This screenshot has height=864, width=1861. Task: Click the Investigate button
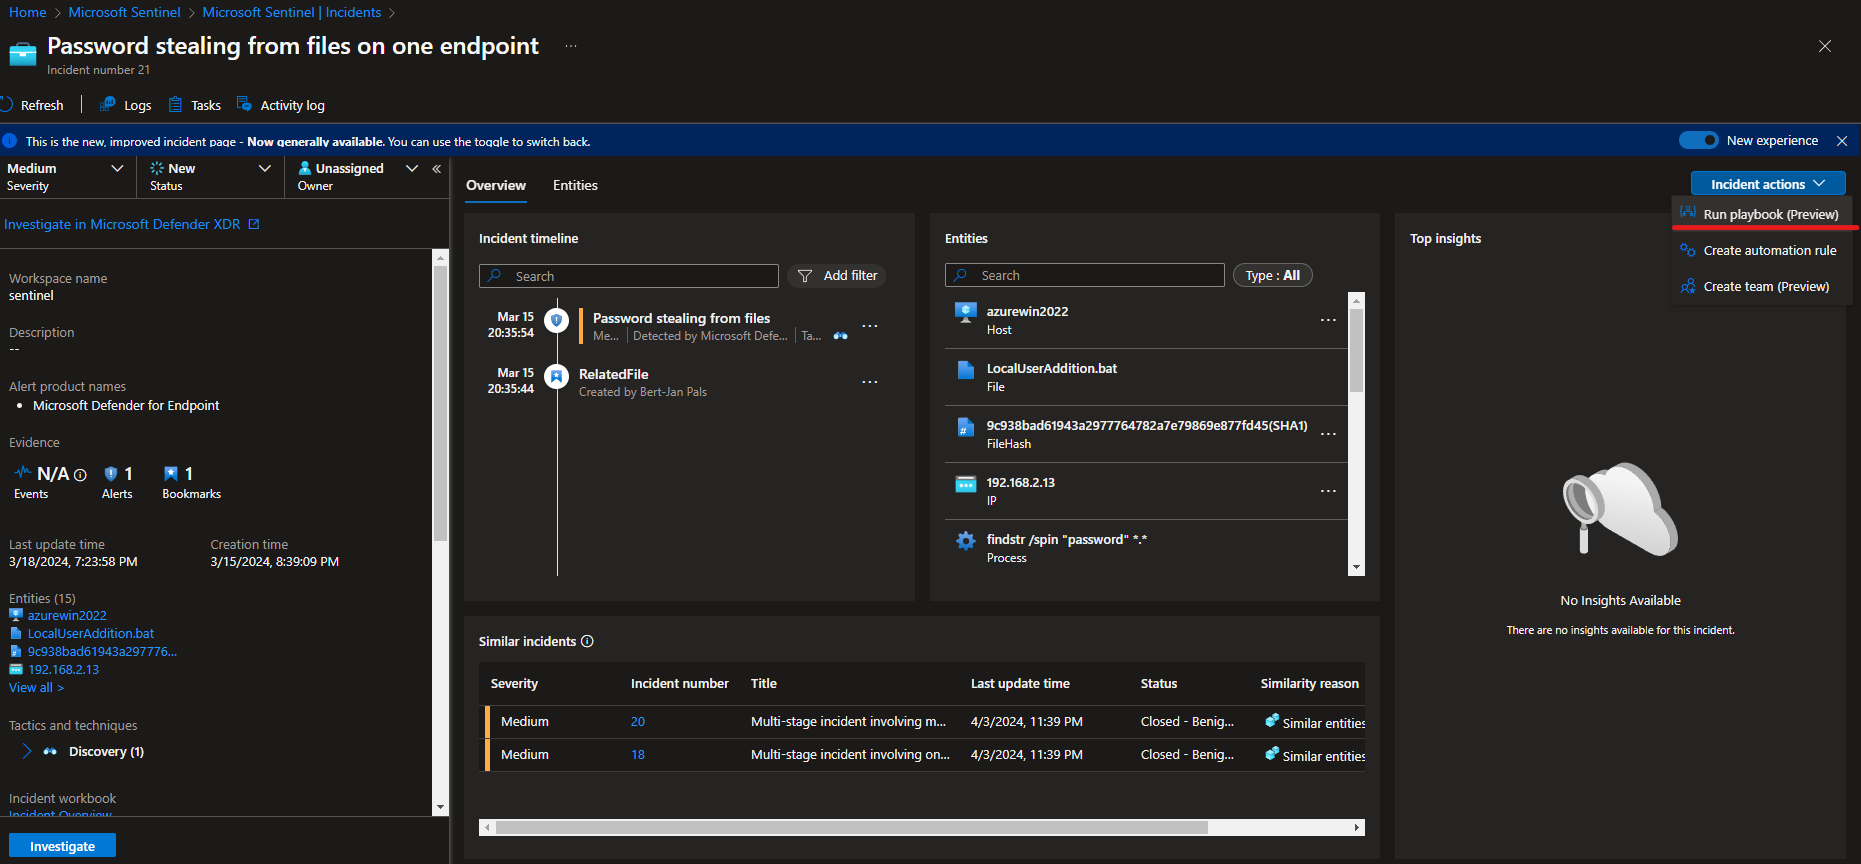[62, 846]
